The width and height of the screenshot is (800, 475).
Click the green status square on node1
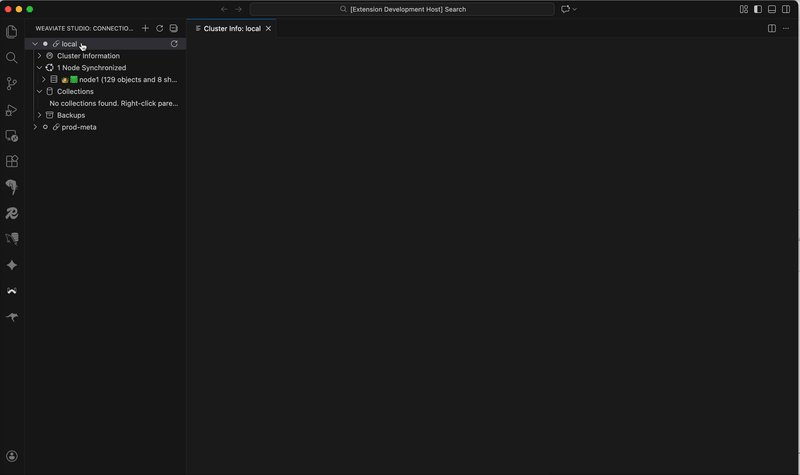point(74,79)
